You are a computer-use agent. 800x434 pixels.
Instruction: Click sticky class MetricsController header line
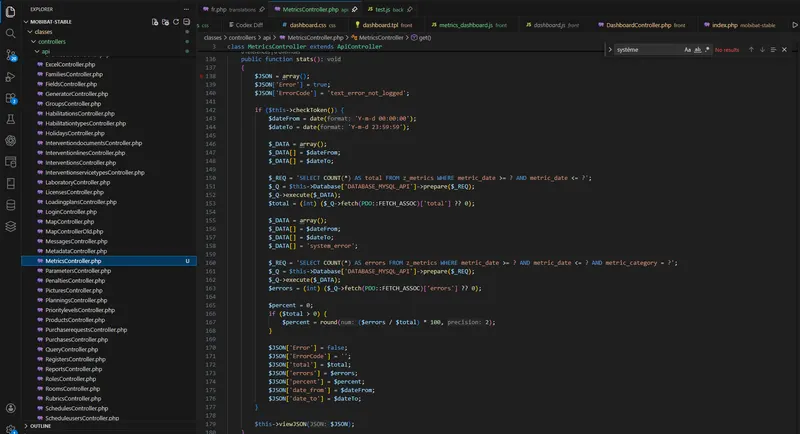[x=304, y=46]
